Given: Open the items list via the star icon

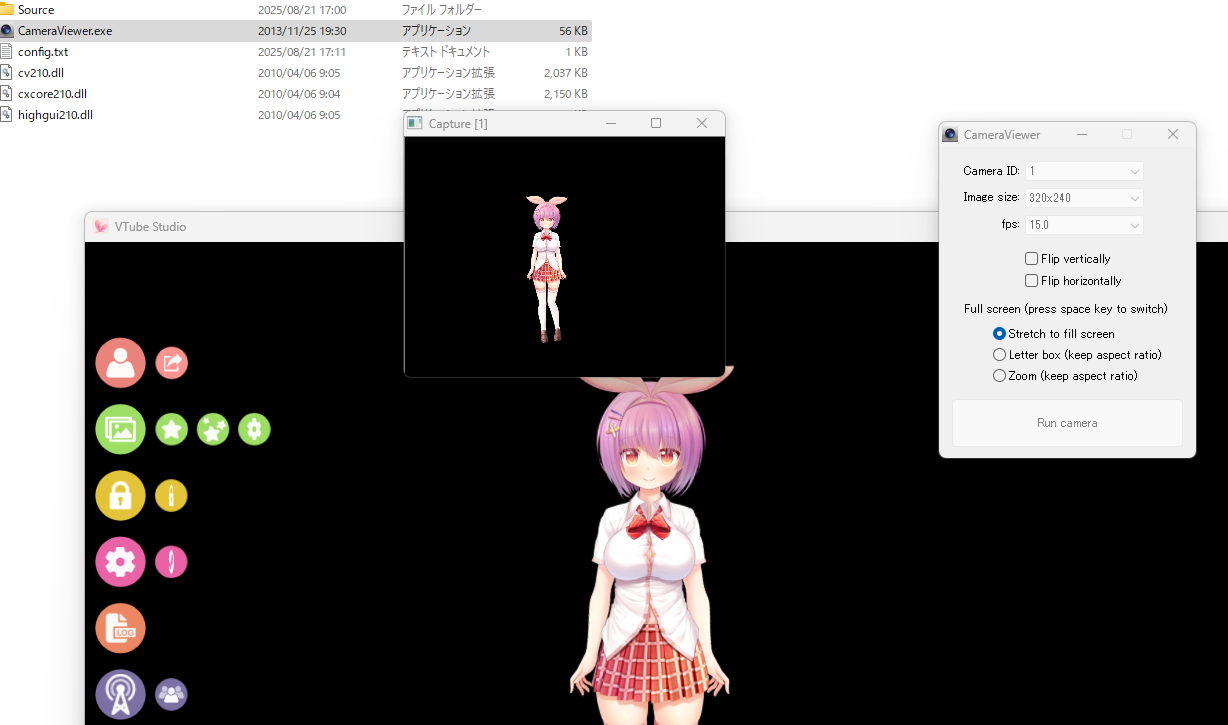Looking at the screenshot, I should pyautogui.click(x=171, y=429).
